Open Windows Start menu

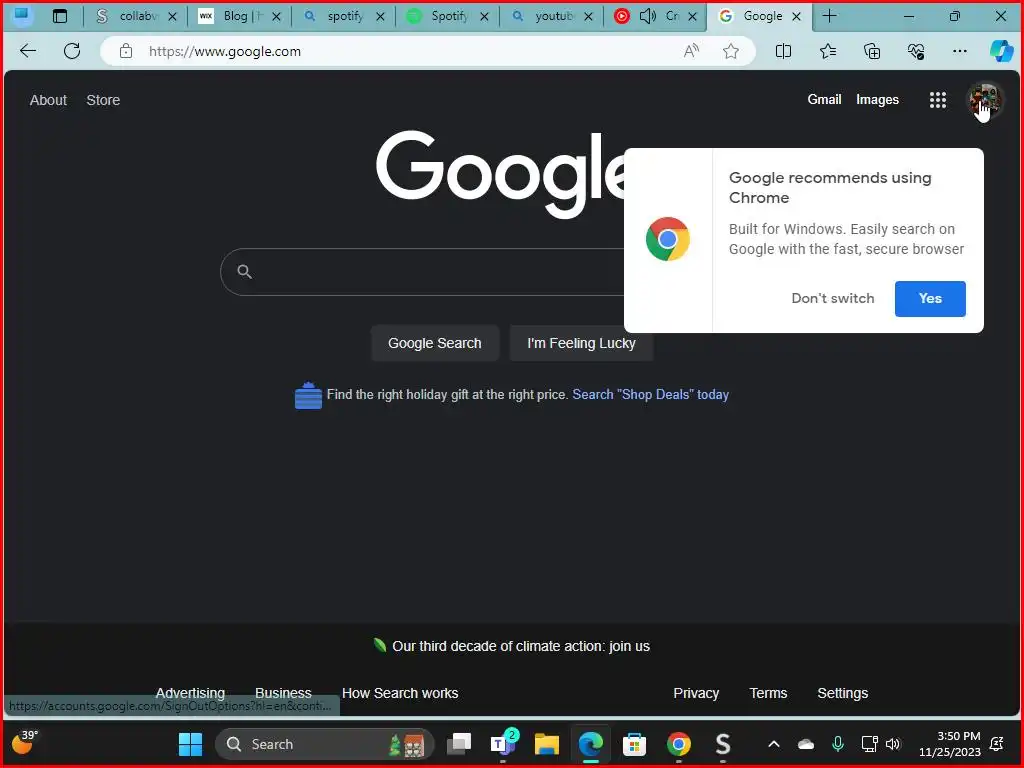[191, 744]
